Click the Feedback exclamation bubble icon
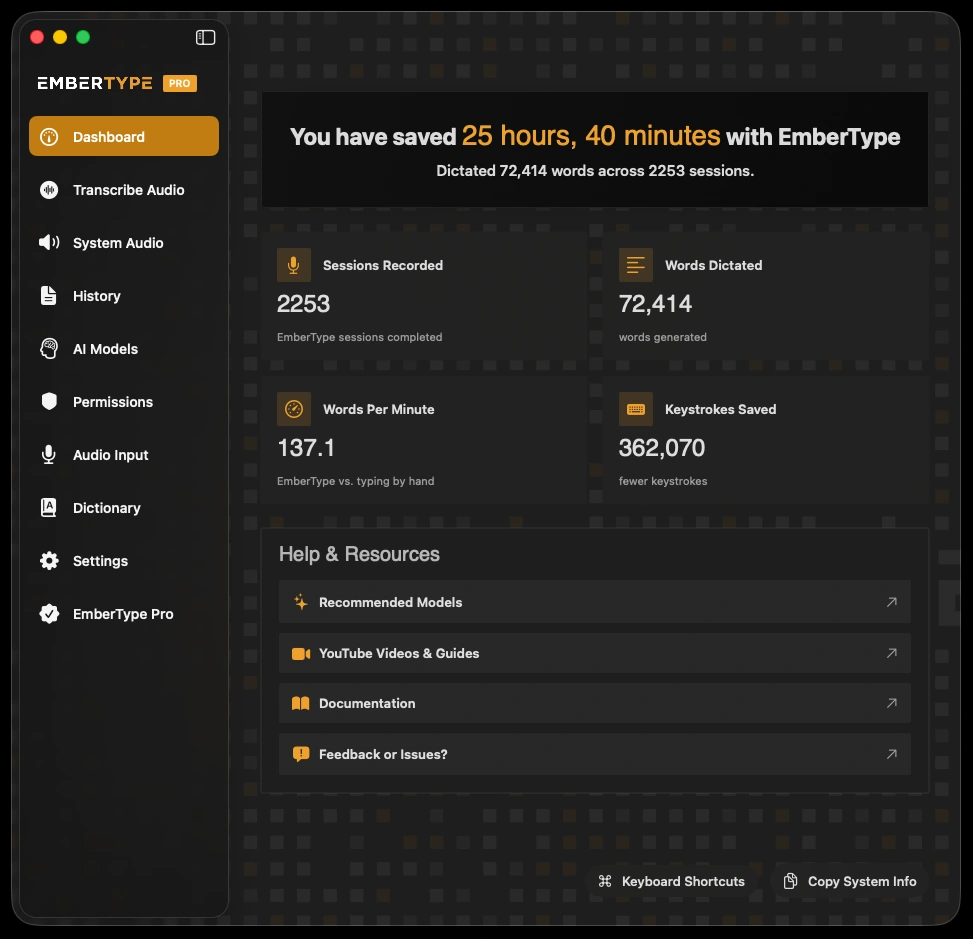This screenshot has width=973, height=939. [x=300, y=754]
